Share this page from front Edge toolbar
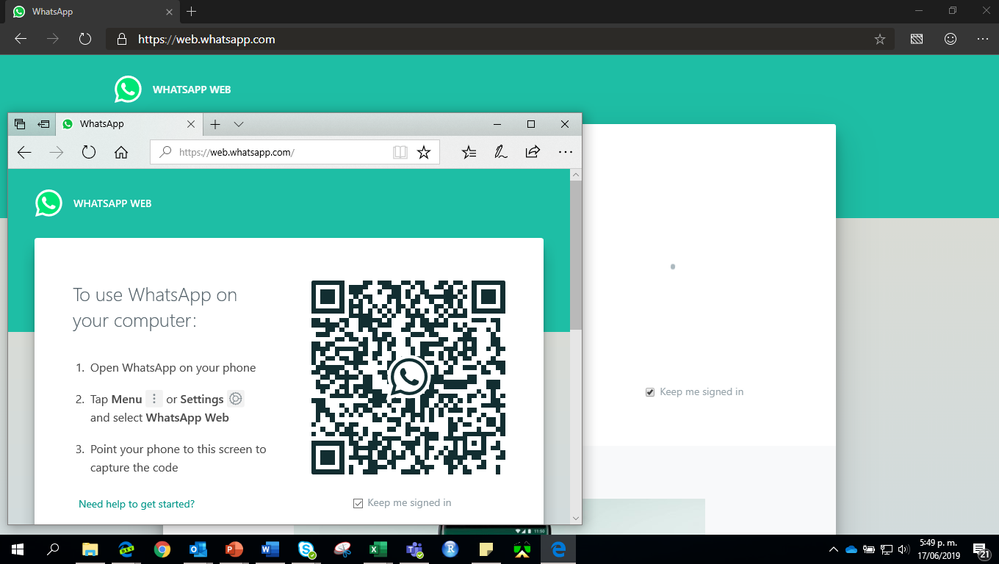The height and width of the screenshot is (564, 999). click(533, 152)
